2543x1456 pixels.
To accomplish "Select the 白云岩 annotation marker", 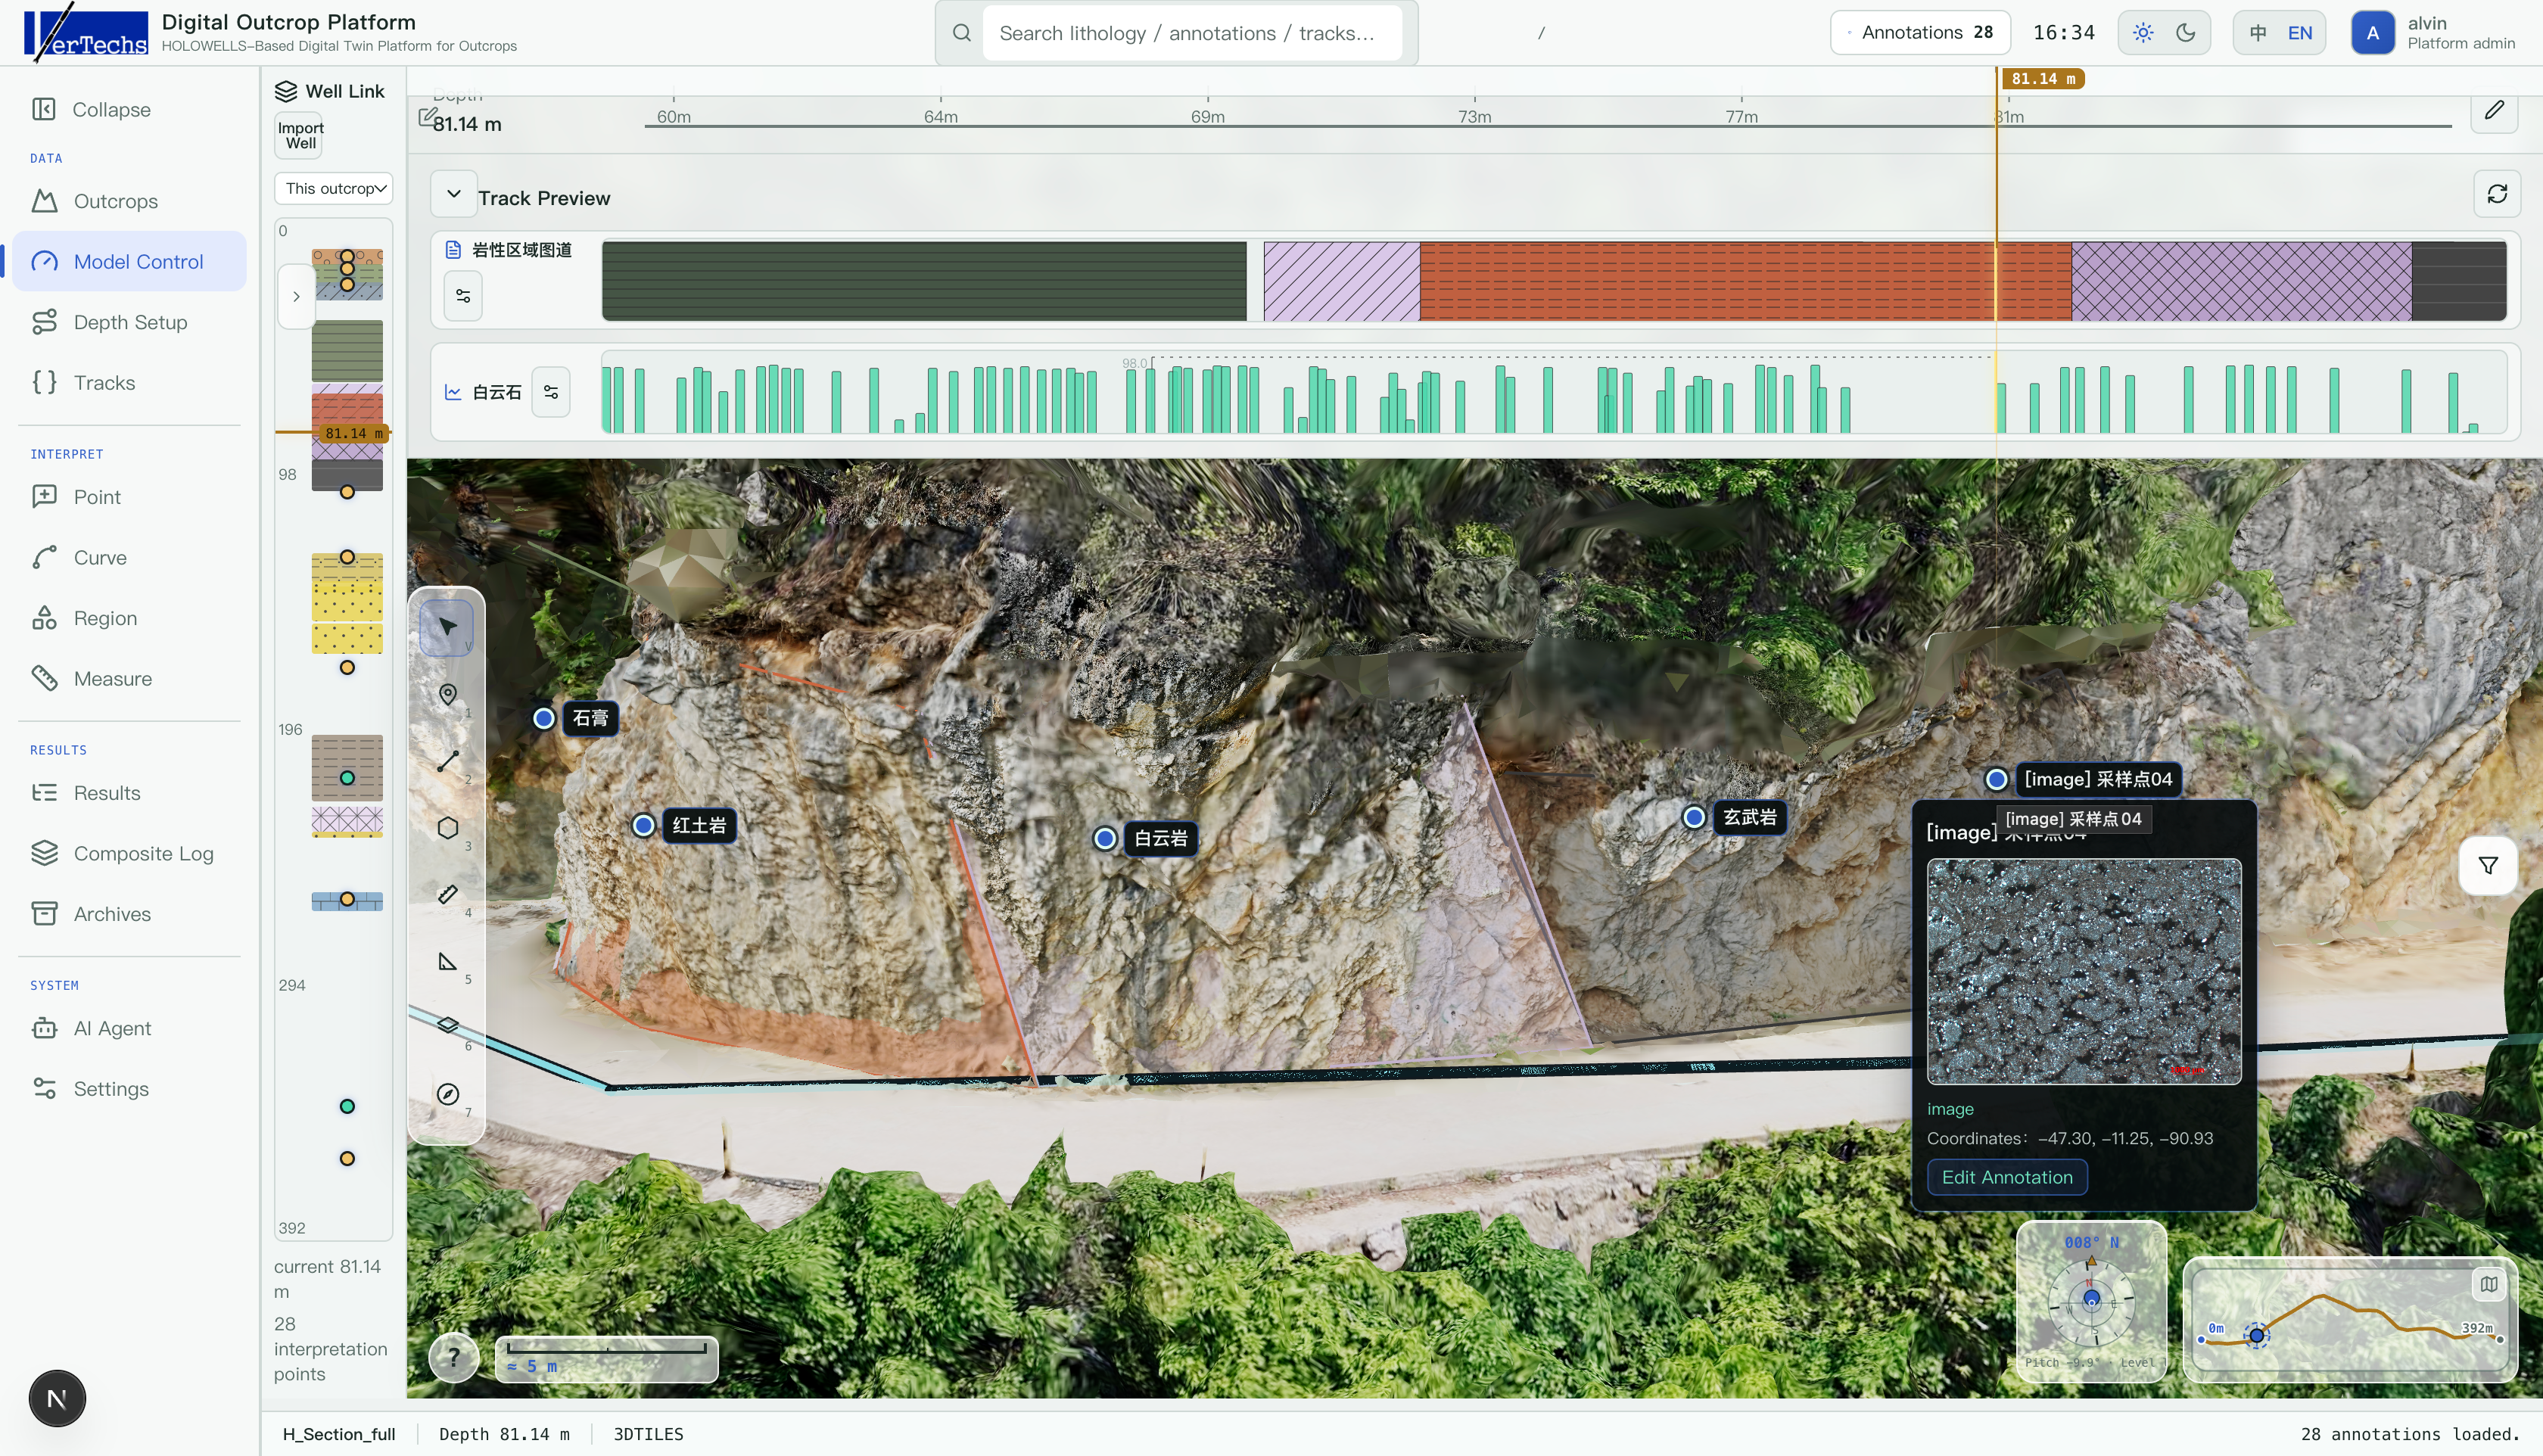I will pyautogui.click(x=1105, y=838).
